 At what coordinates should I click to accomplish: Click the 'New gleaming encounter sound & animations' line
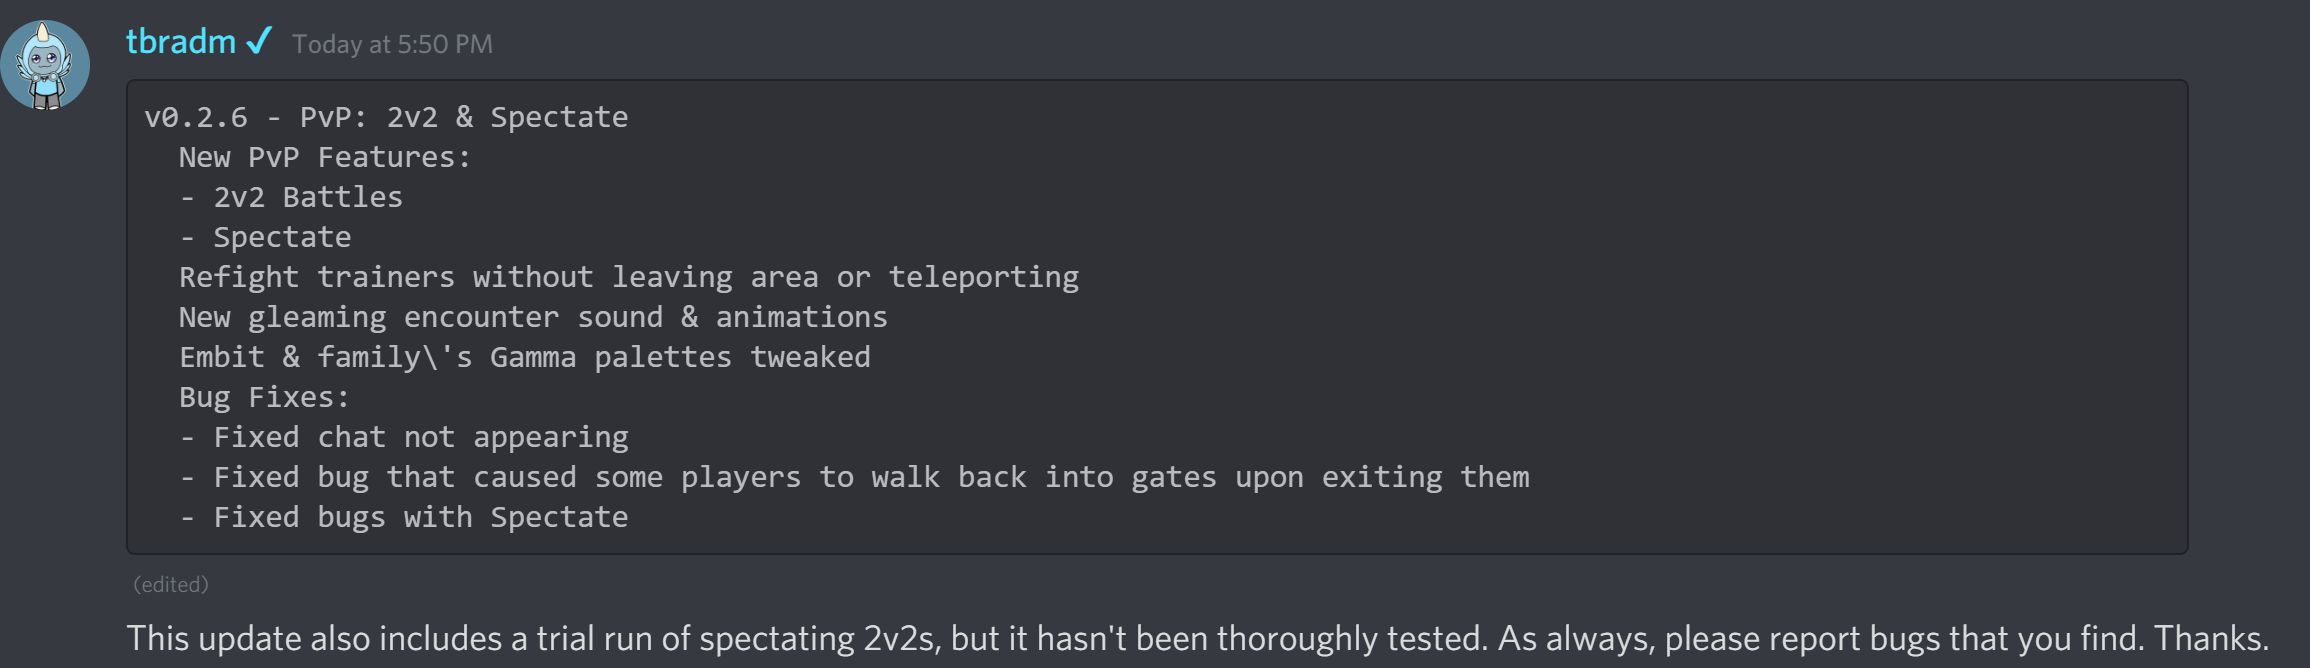[532, 318]
